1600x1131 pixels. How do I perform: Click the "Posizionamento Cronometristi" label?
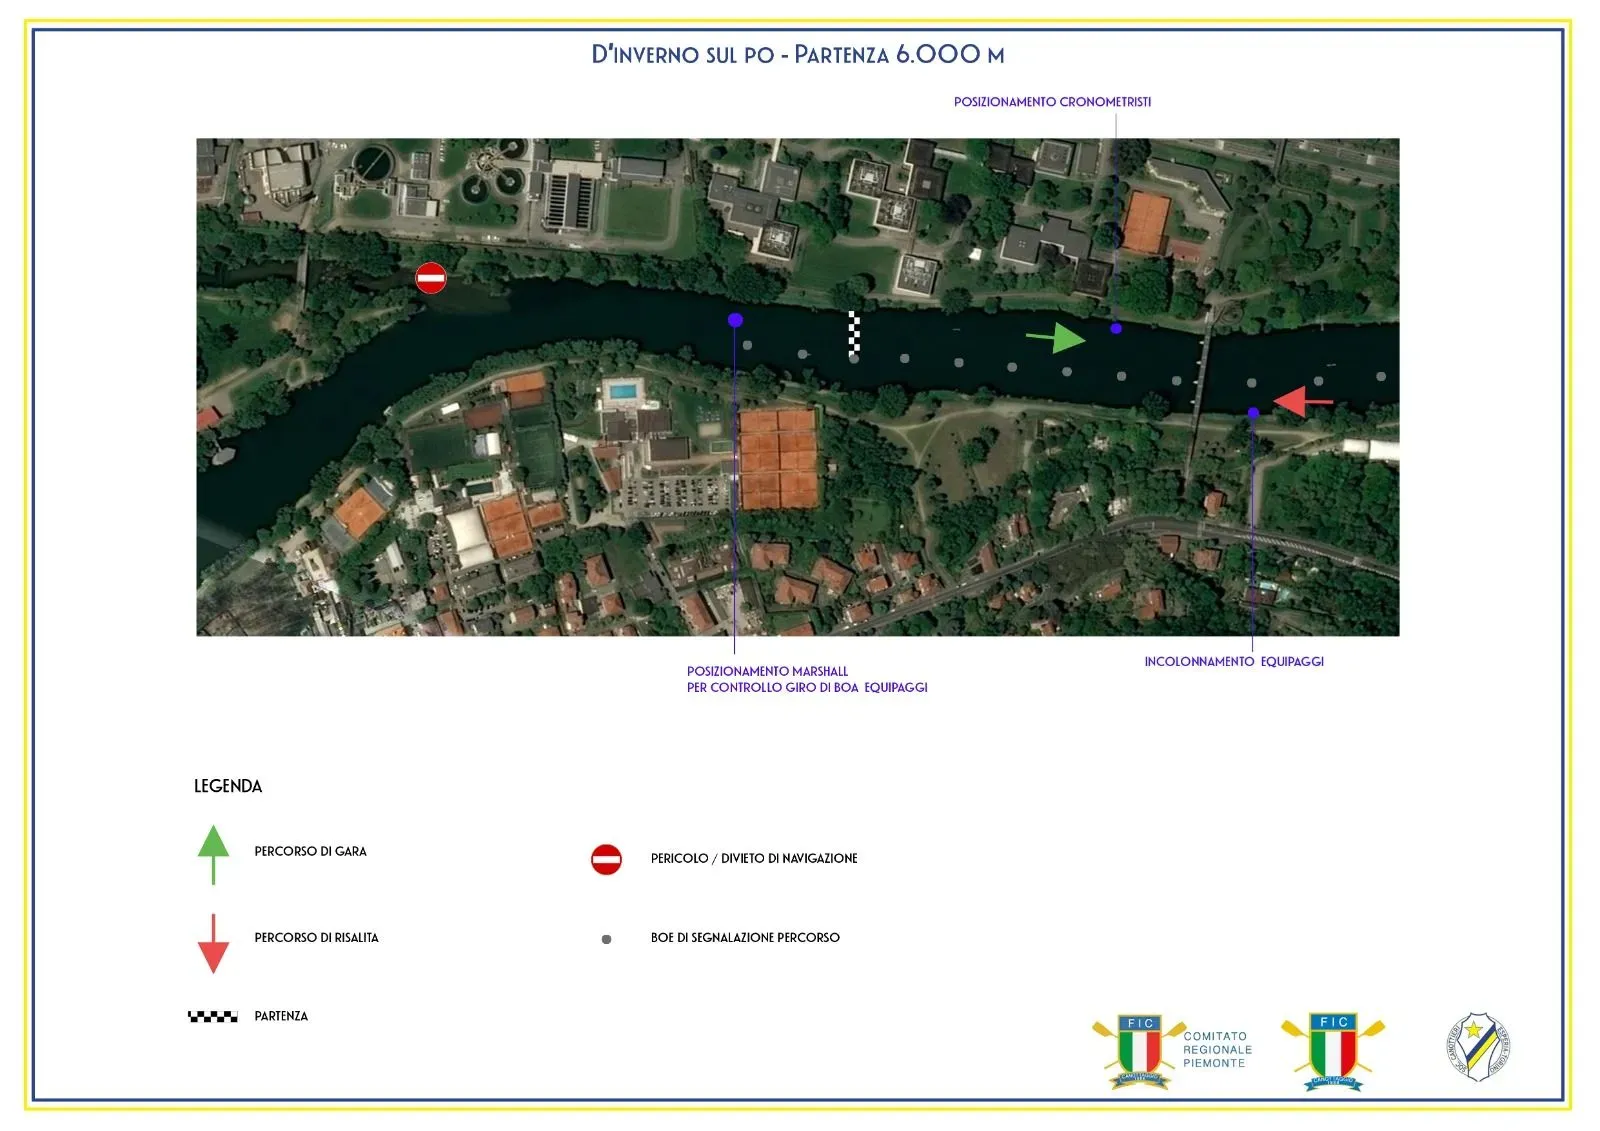(1052, 102)
